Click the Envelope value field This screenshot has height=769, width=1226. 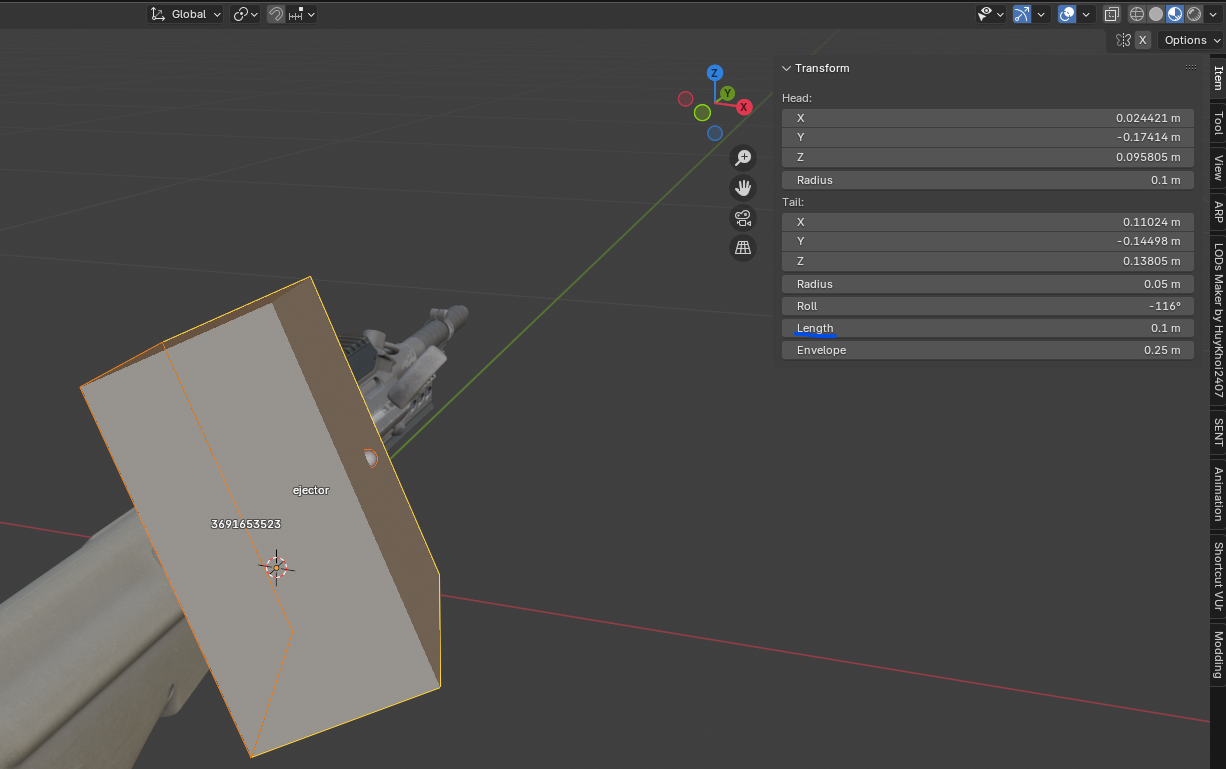tap(987, 350)
